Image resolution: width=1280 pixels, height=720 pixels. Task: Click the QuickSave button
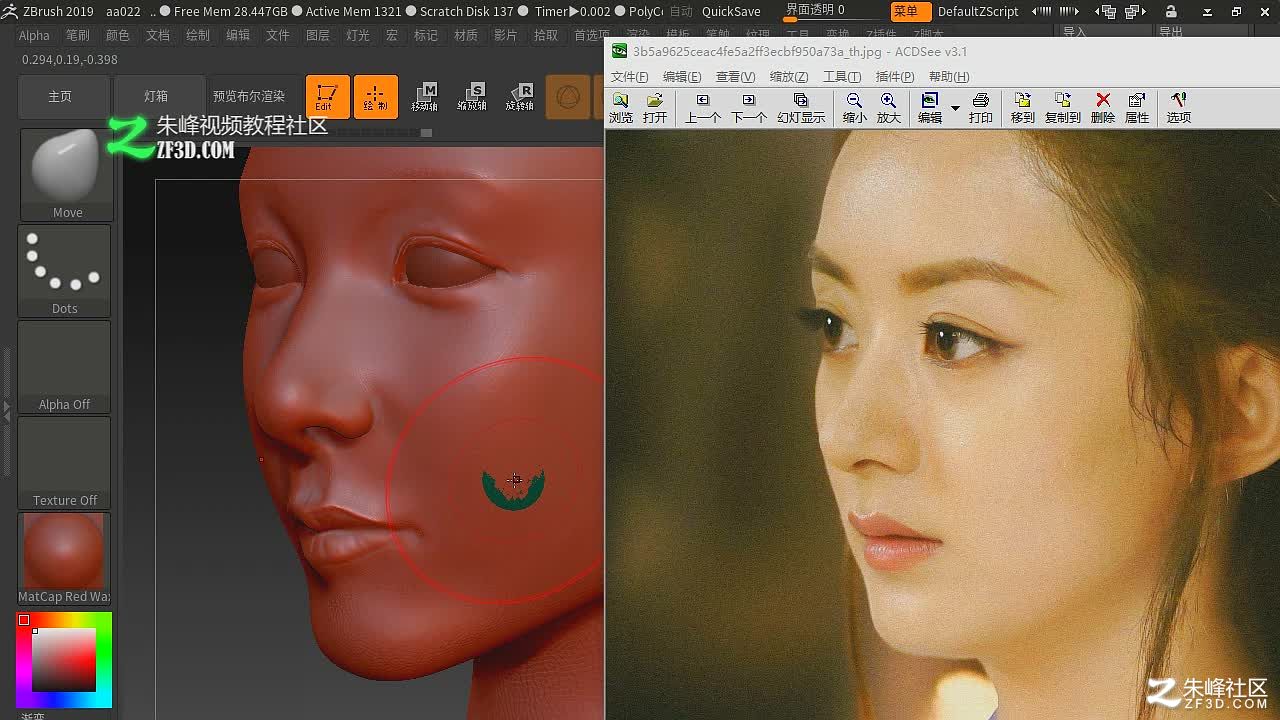click(731, 11)
